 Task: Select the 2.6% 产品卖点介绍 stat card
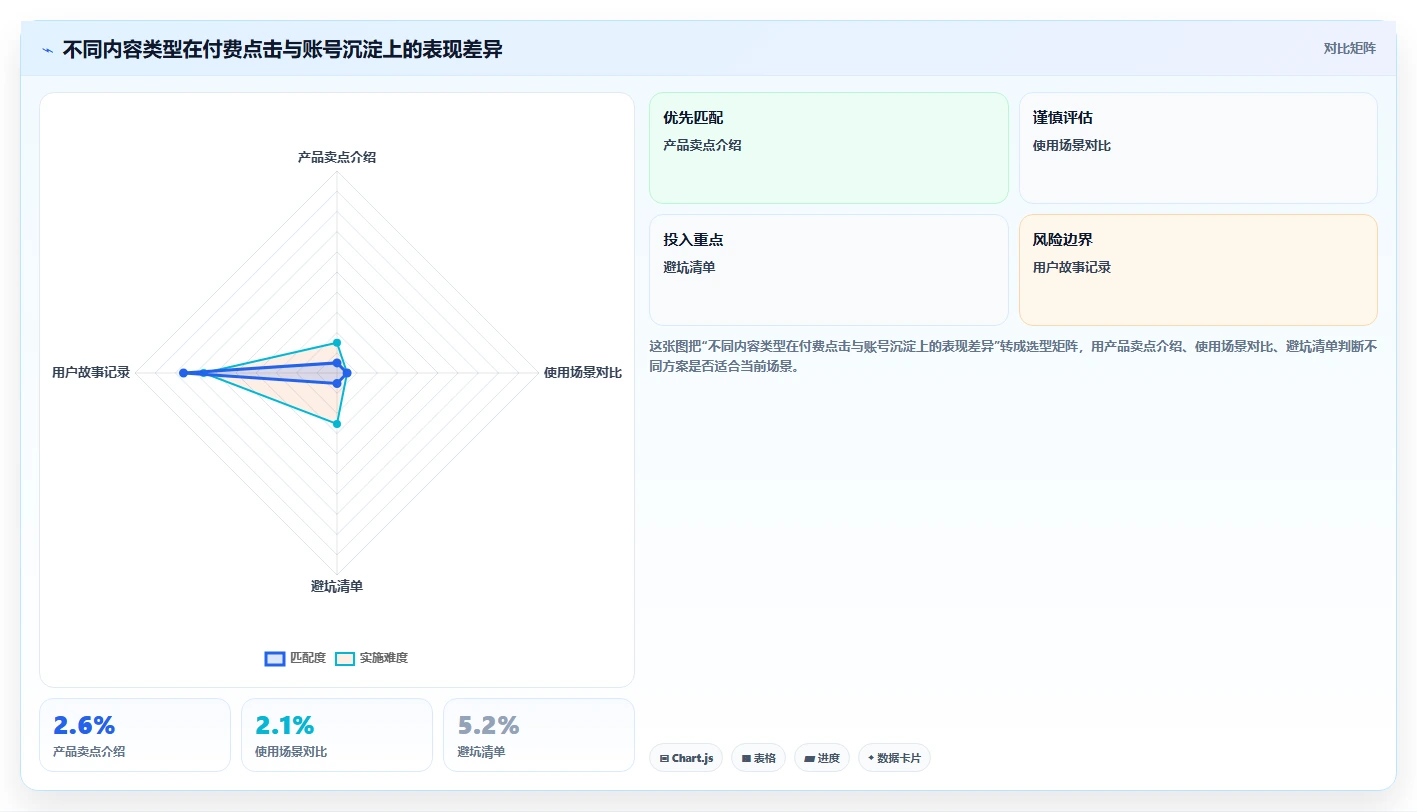(135, 735)
